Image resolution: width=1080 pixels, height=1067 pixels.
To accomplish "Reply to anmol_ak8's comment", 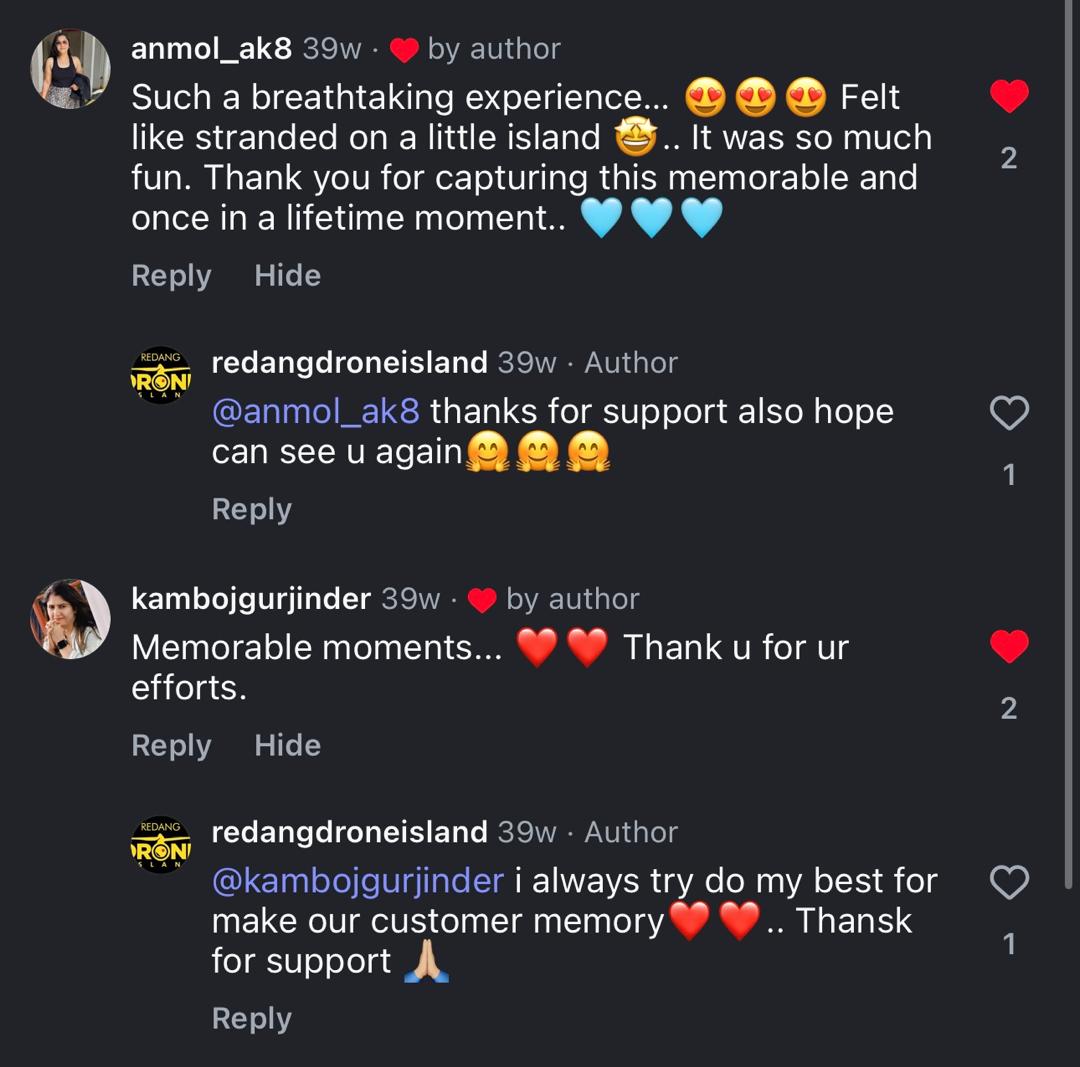I will coord(171,276).
